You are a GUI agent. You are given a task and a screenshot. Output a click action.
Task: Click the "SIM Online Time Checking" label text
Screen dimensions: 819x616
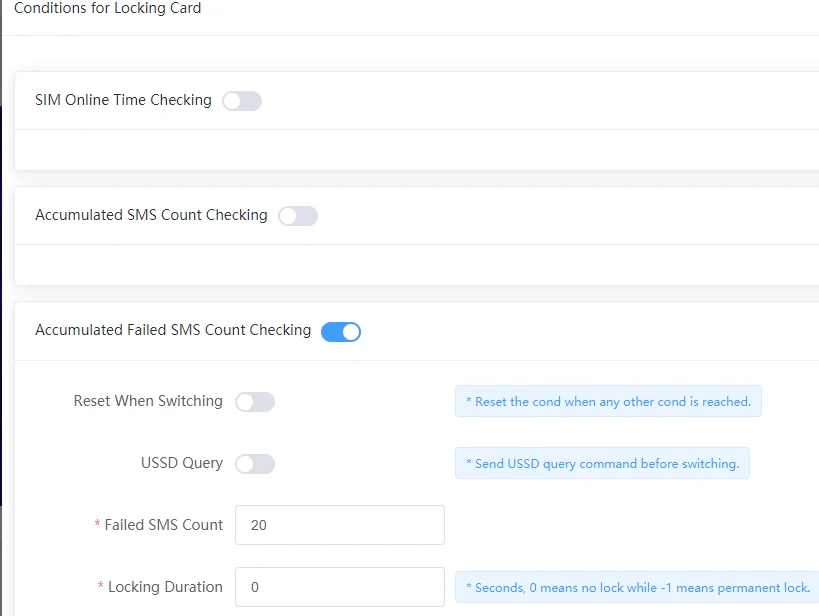point(123,101)
